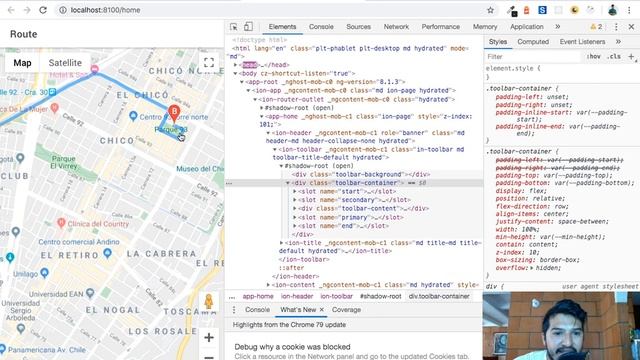Click the Centro Comercial Andino map pin
The image size is (640, 360).
107,254
